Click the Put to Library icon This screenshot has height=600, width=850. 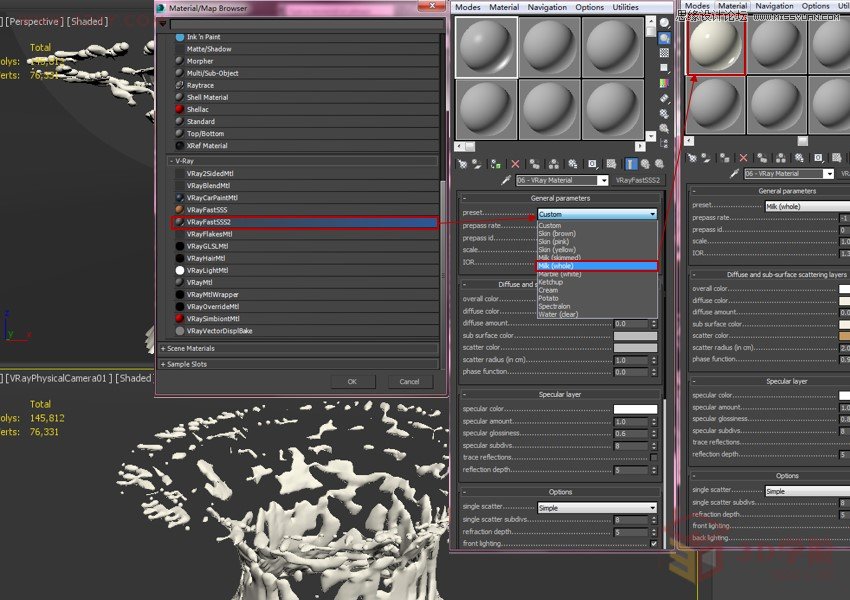point(573,164)
